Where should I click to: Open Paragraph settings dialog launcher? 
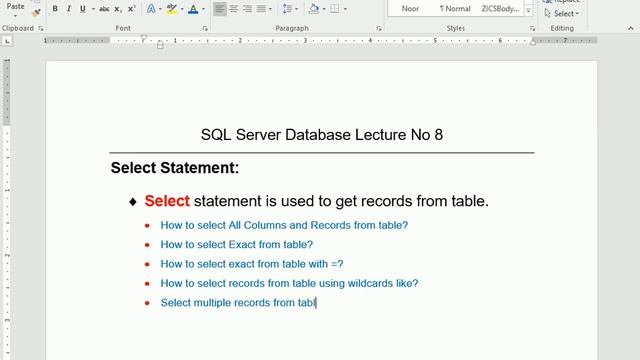pyautogui.click(x=379, y=28)
